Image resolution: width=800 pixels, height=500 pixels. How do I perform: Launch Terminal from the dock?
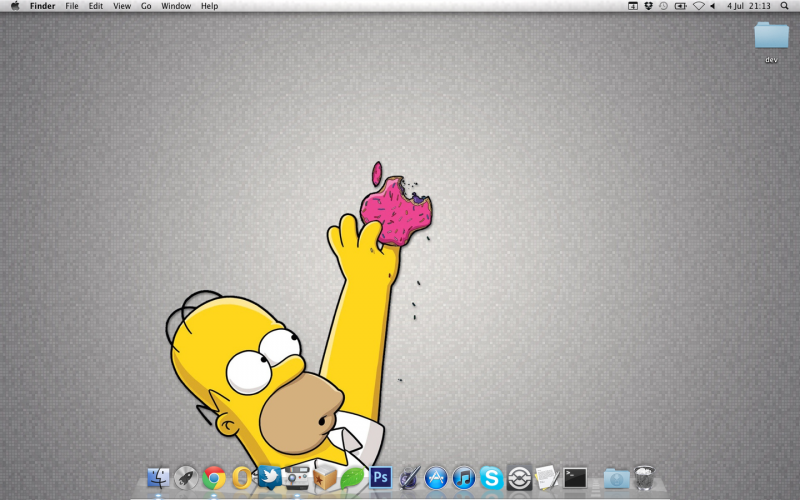[x=575, y=479]
